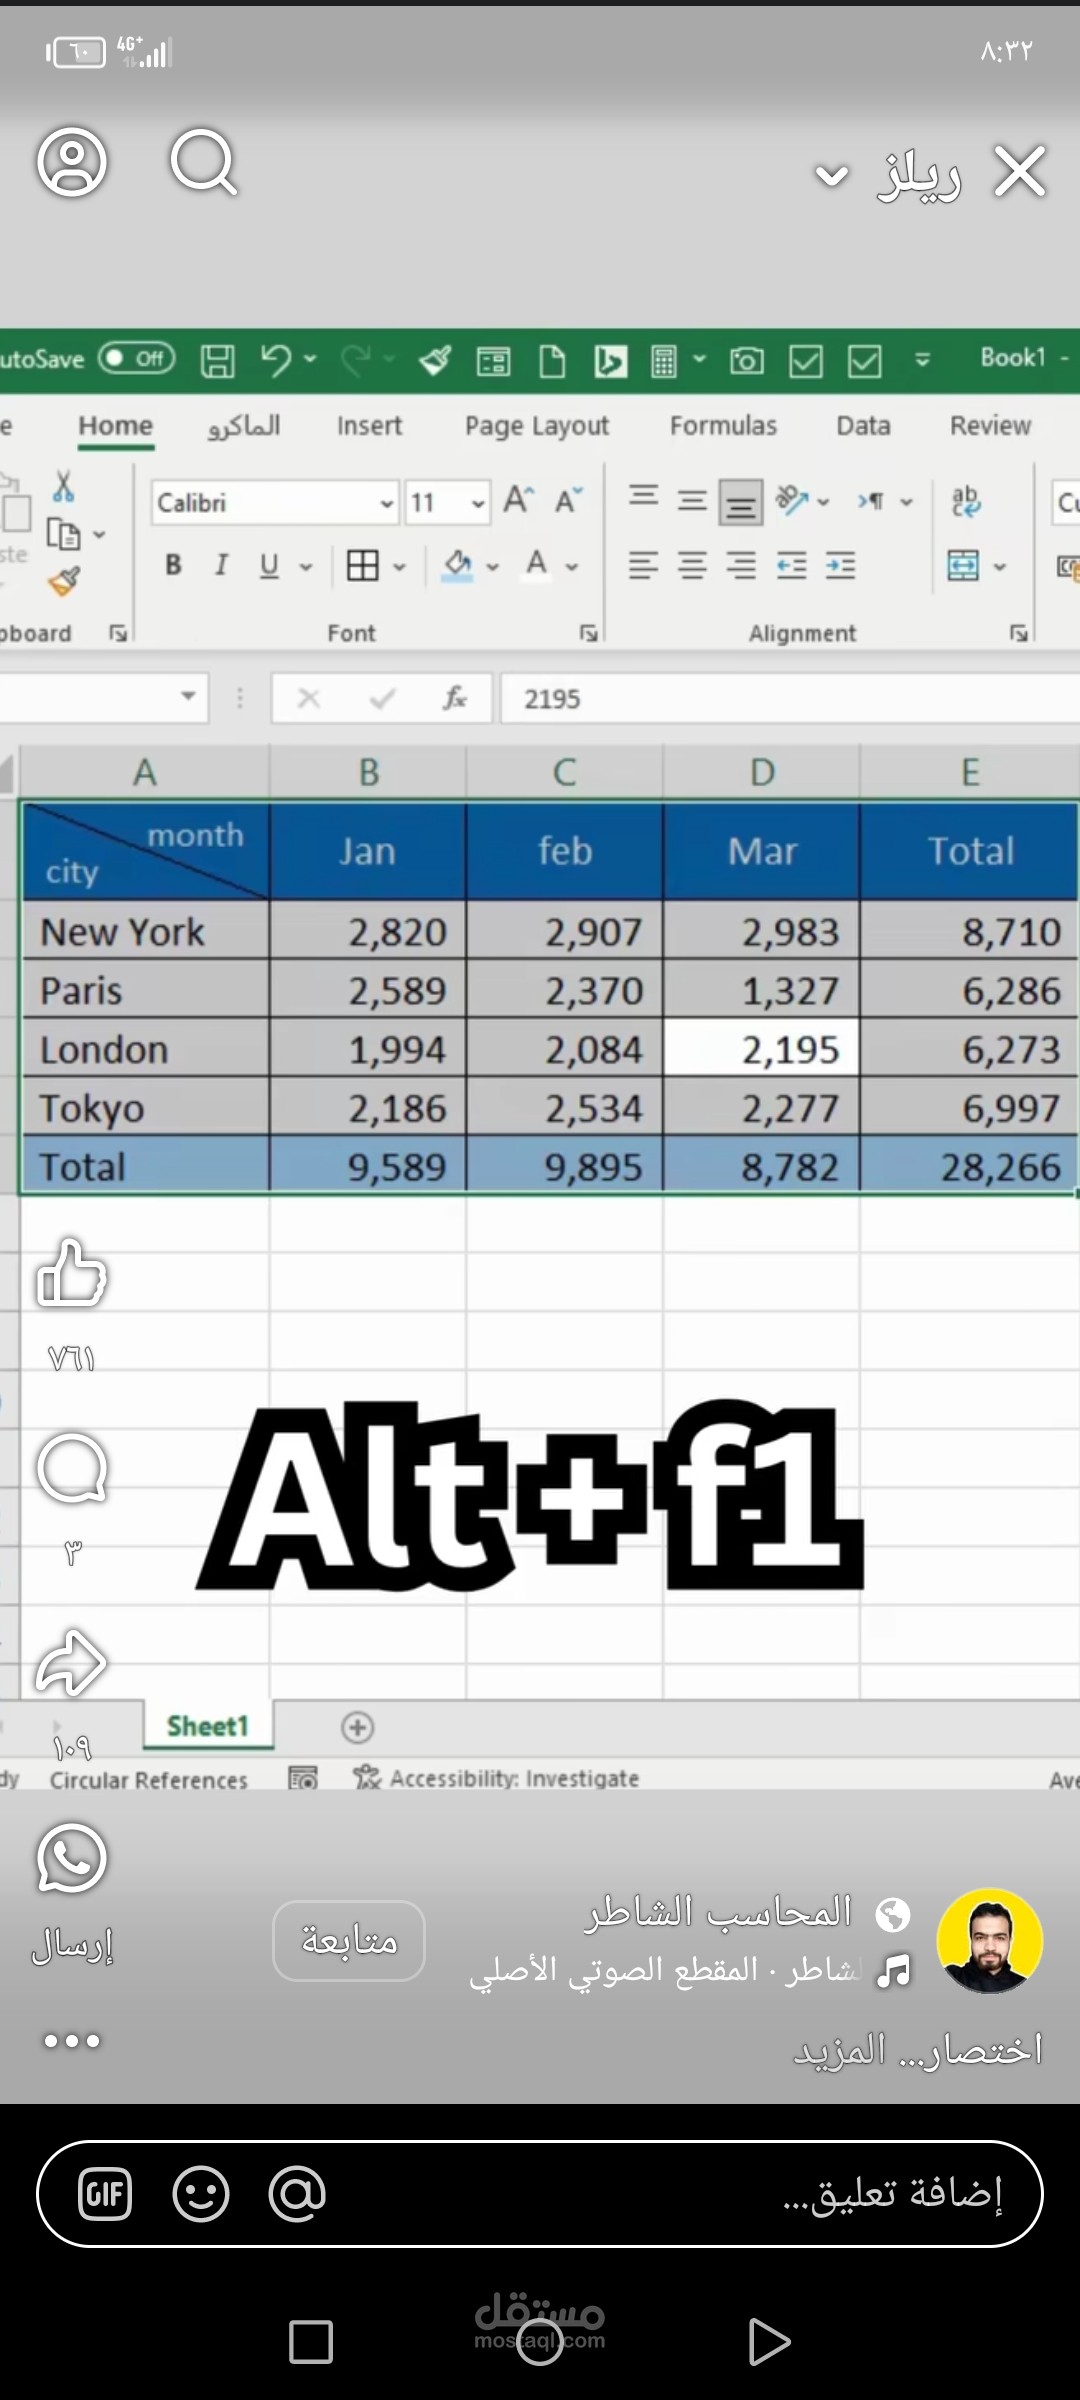Screen dimensions: 1080x2400
Task: Toggle Italic formatting
Action: point(221,565)
